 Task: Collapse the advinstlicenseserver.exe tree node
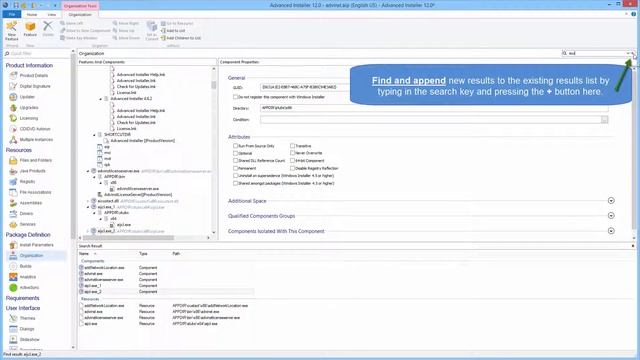88,171
